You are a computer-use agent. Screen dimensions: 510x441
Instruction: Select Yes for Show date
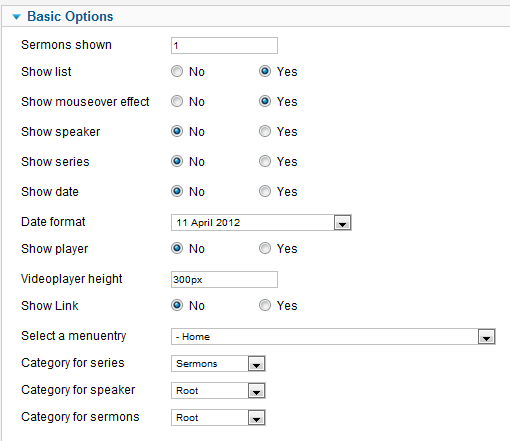tap(265, 191)
